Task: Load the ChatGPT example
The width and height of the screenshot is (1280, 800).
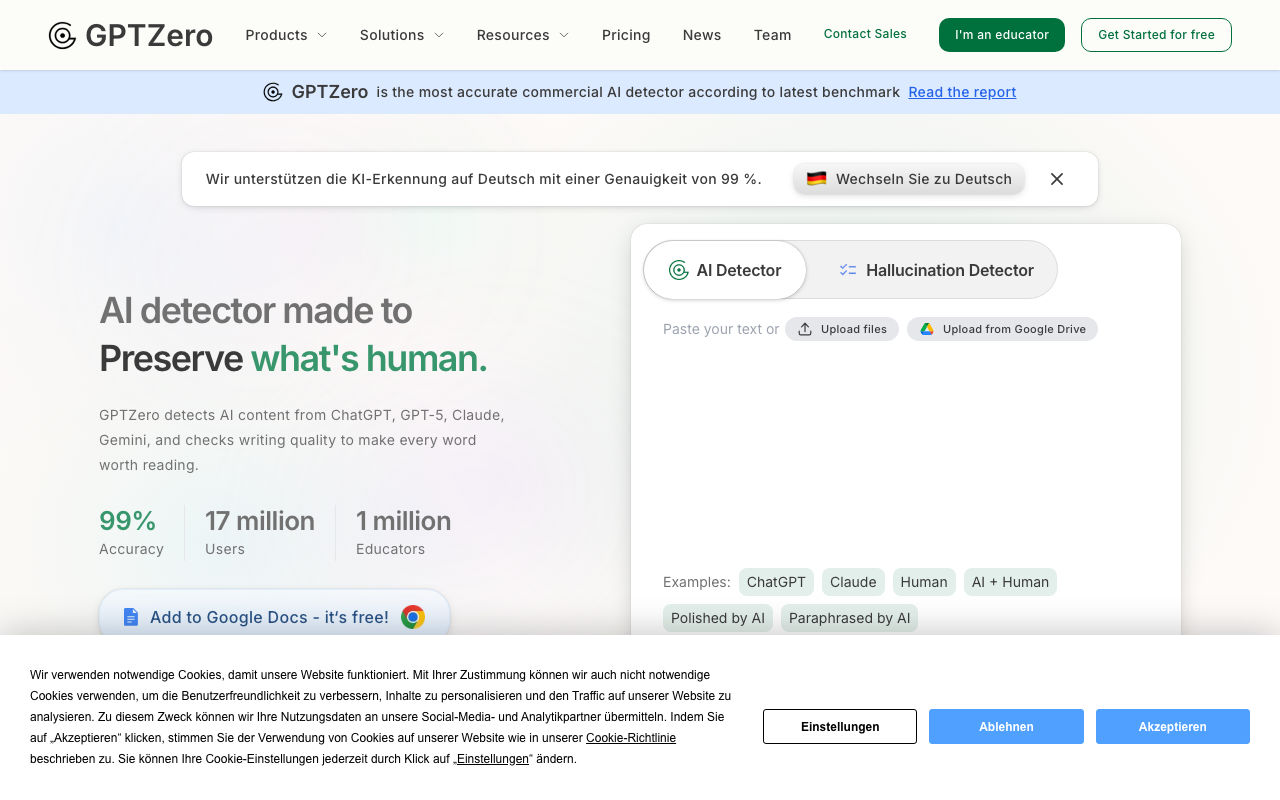Action: [x=776, y=582]
